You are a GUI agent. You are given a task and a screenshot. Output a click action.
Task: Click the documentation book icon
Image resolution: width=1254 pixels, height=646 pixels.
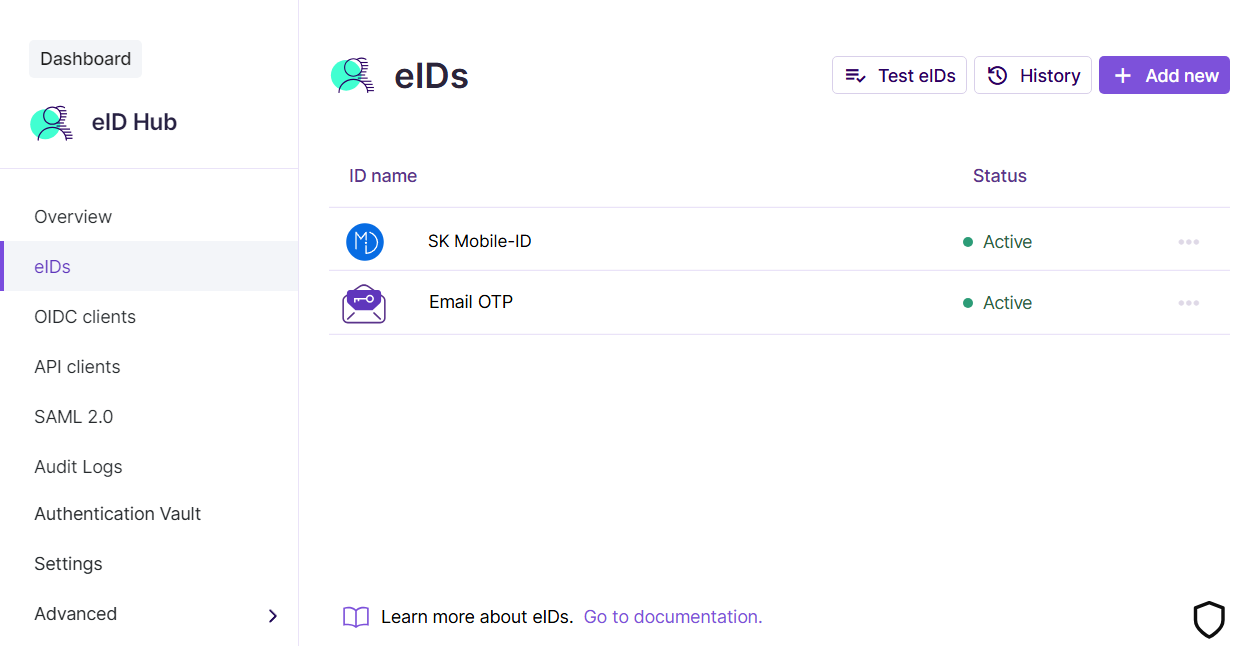tap(356, 617)
